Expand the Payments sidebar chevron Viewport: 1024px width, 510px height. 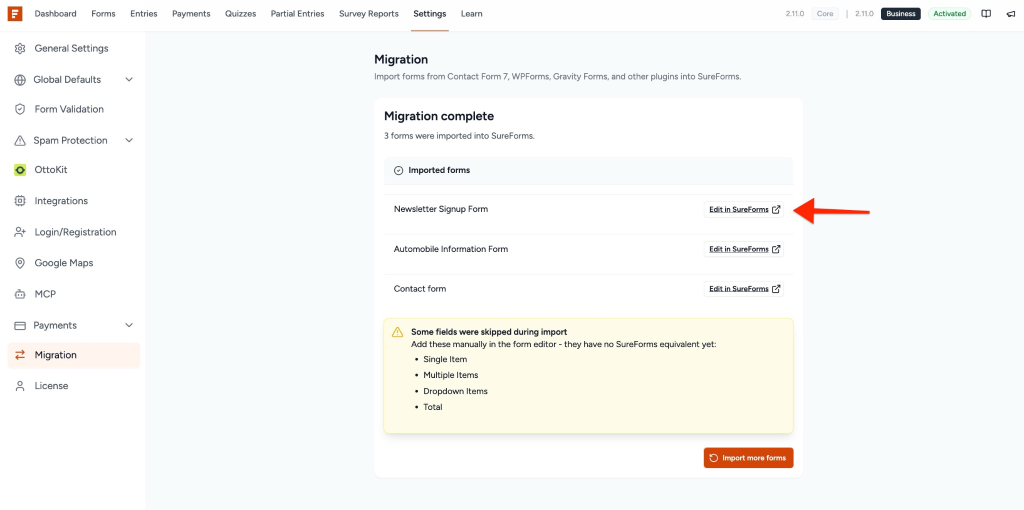129,325
